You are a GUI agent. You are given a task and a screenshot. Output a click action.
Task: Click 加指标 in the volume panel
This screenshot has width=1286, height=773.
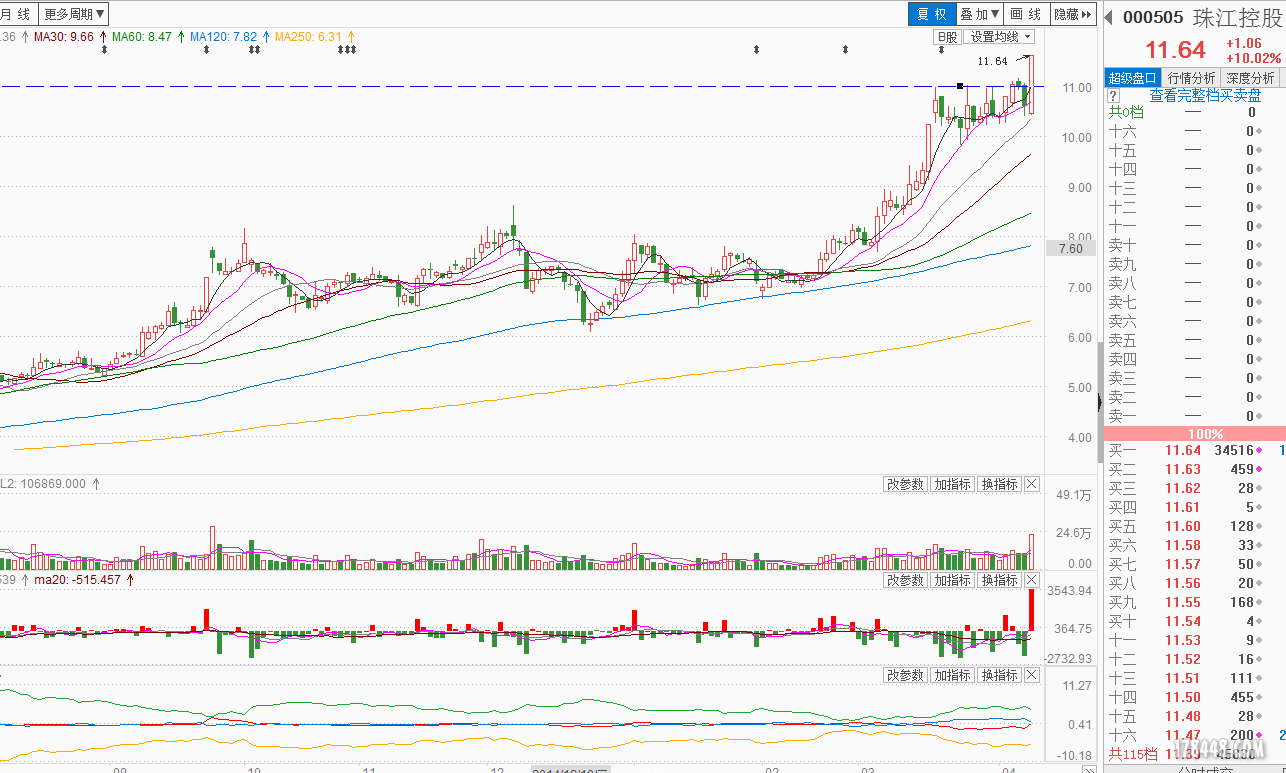[952, 484]
